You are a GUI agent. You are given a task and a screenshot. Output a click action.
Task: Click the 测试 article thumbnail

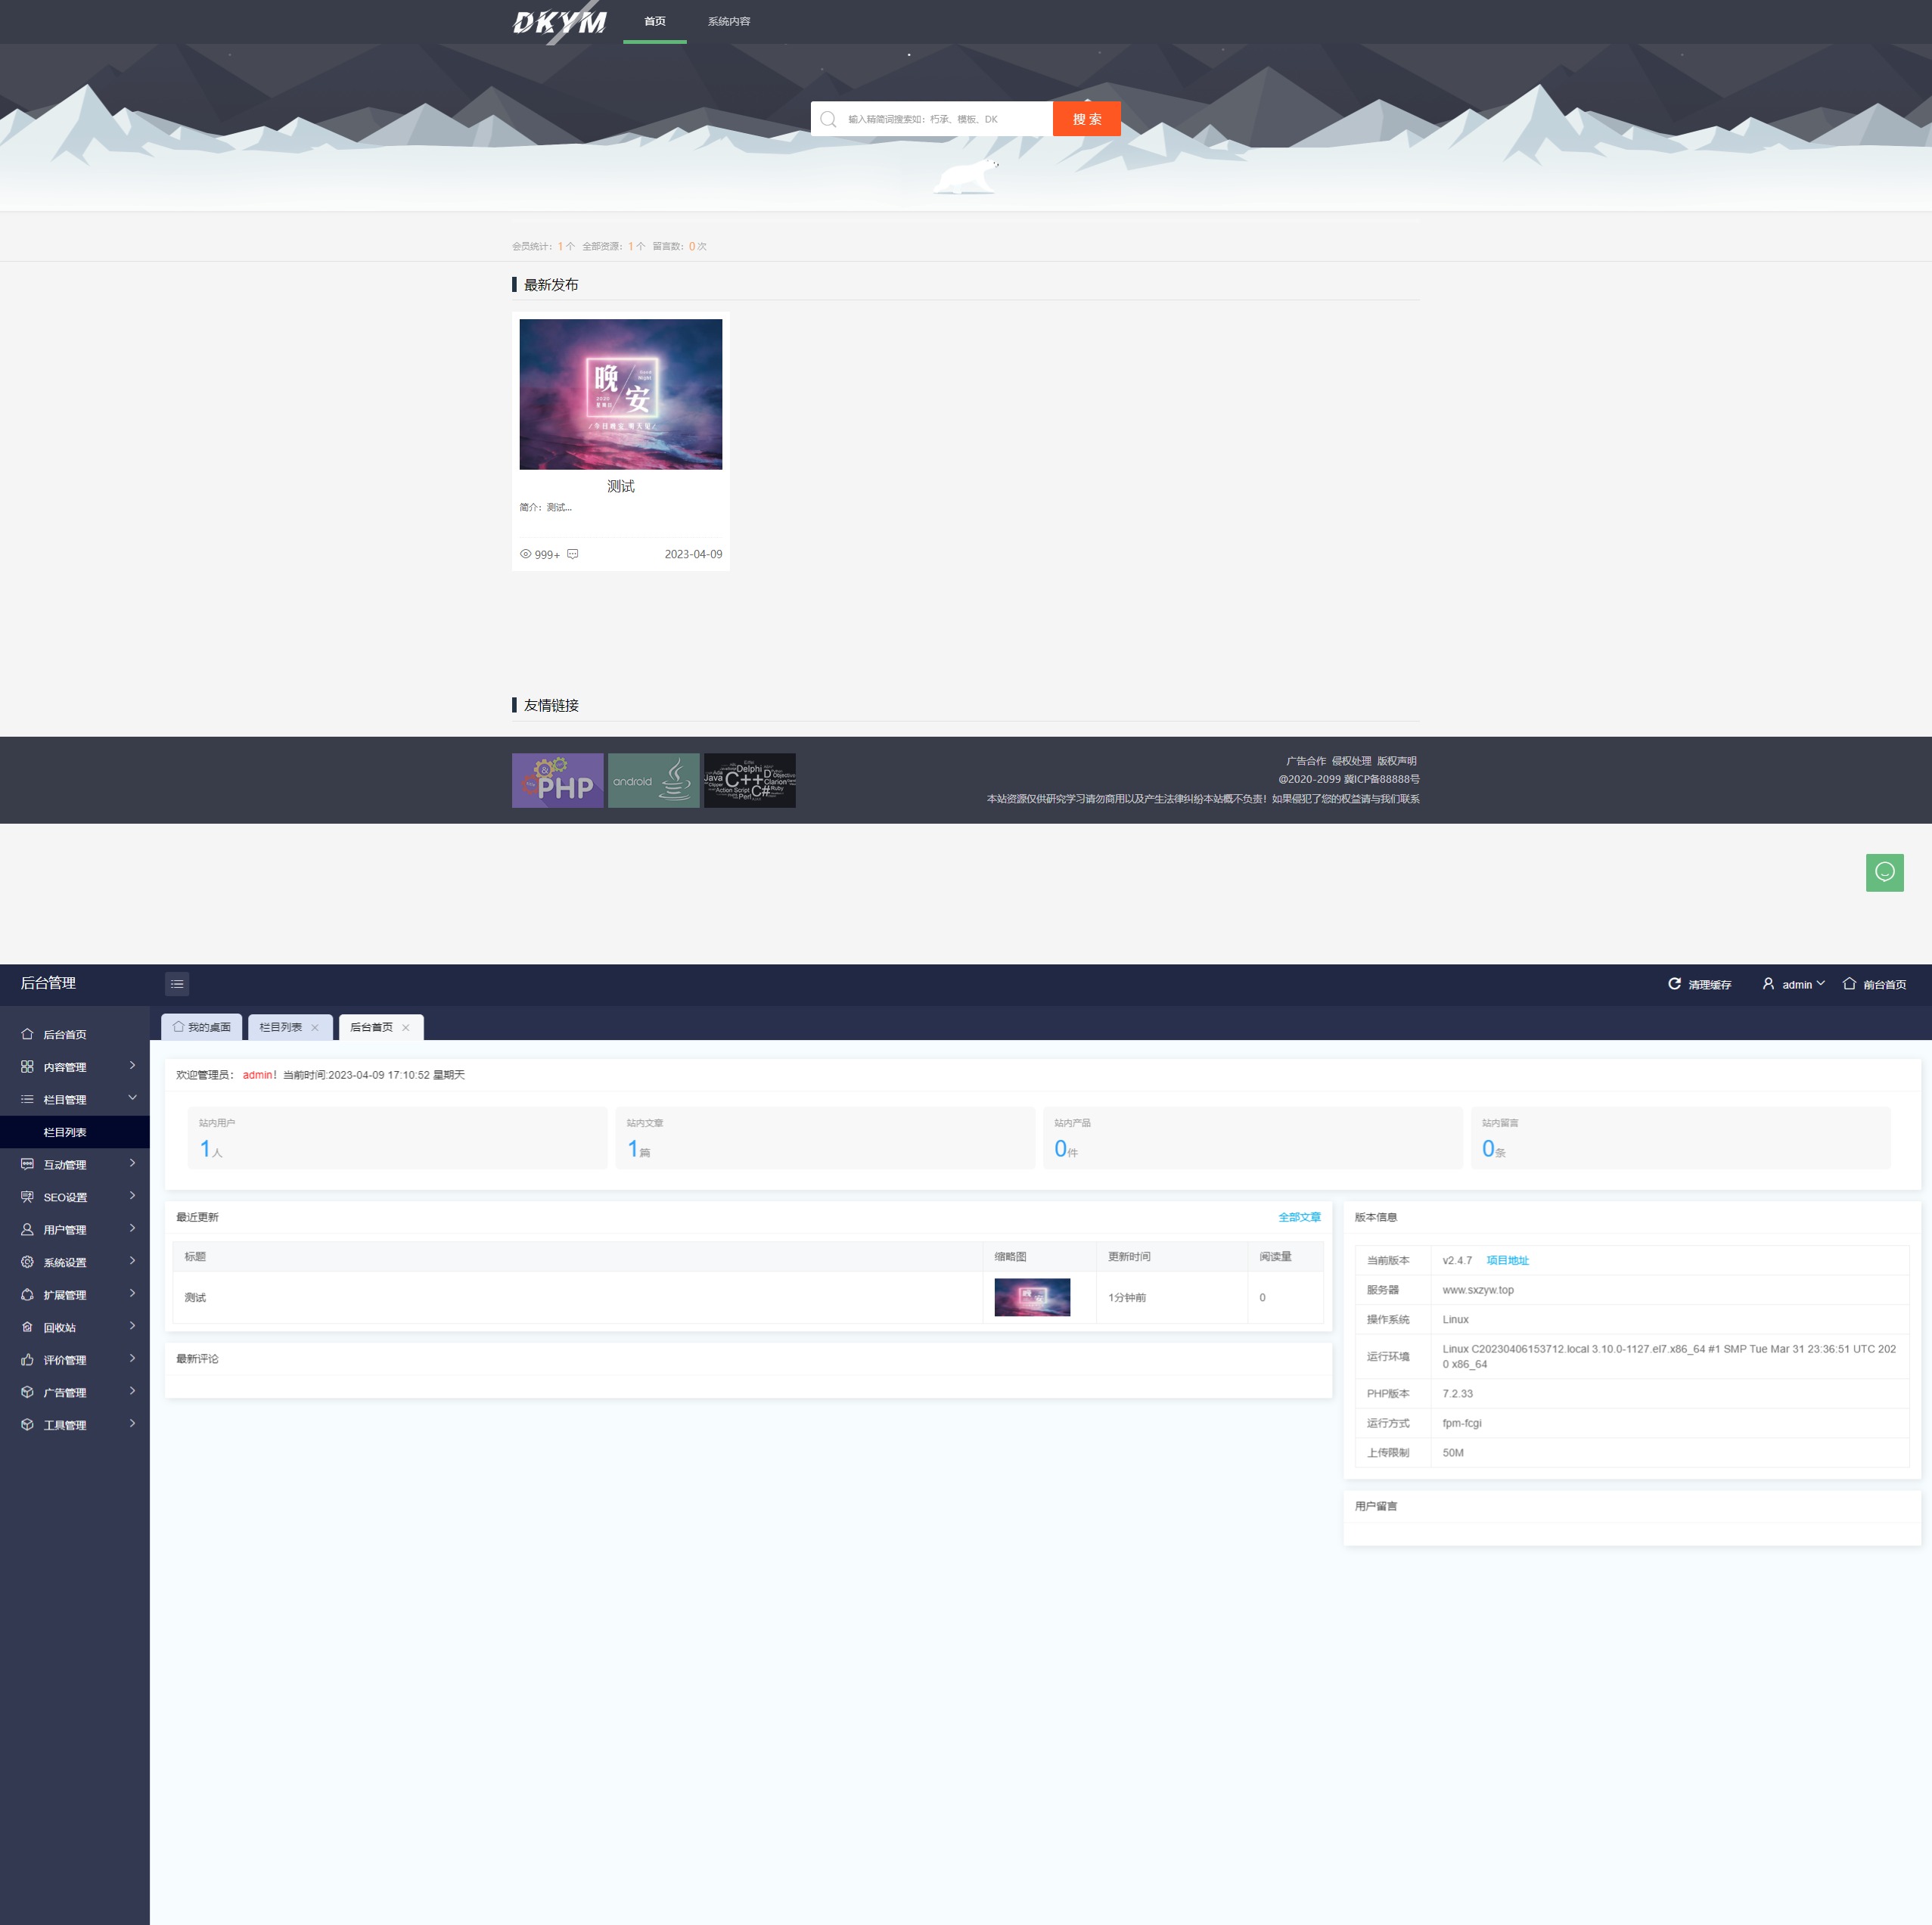619,393
